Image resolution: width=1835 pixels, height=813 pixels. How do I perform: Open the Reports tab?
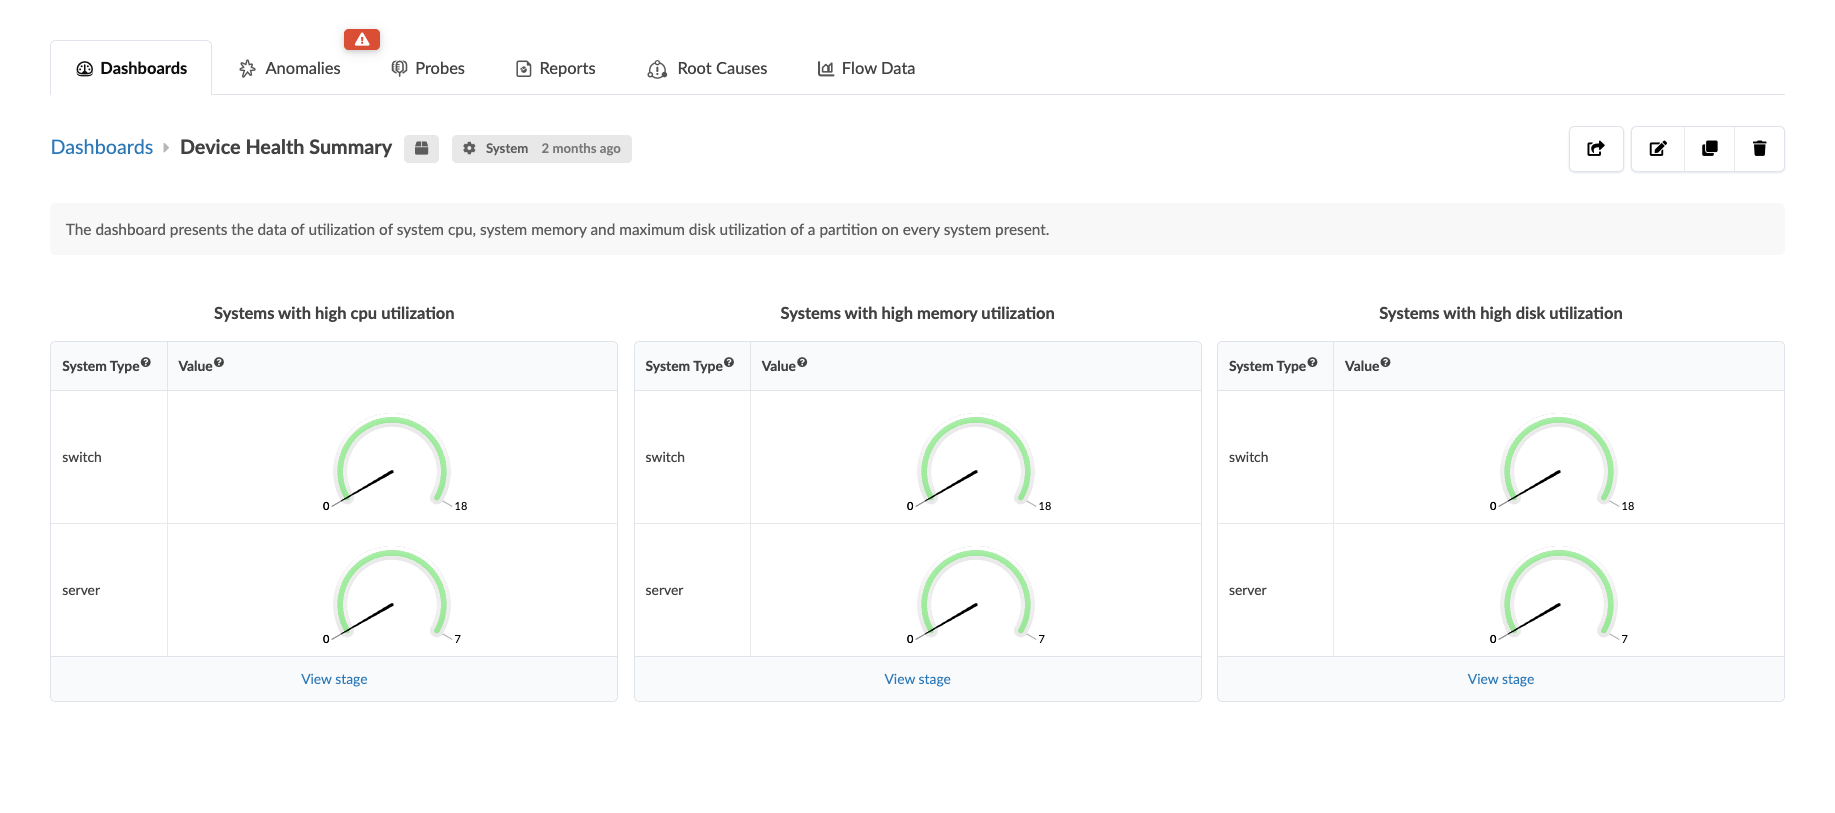point(556,68)
